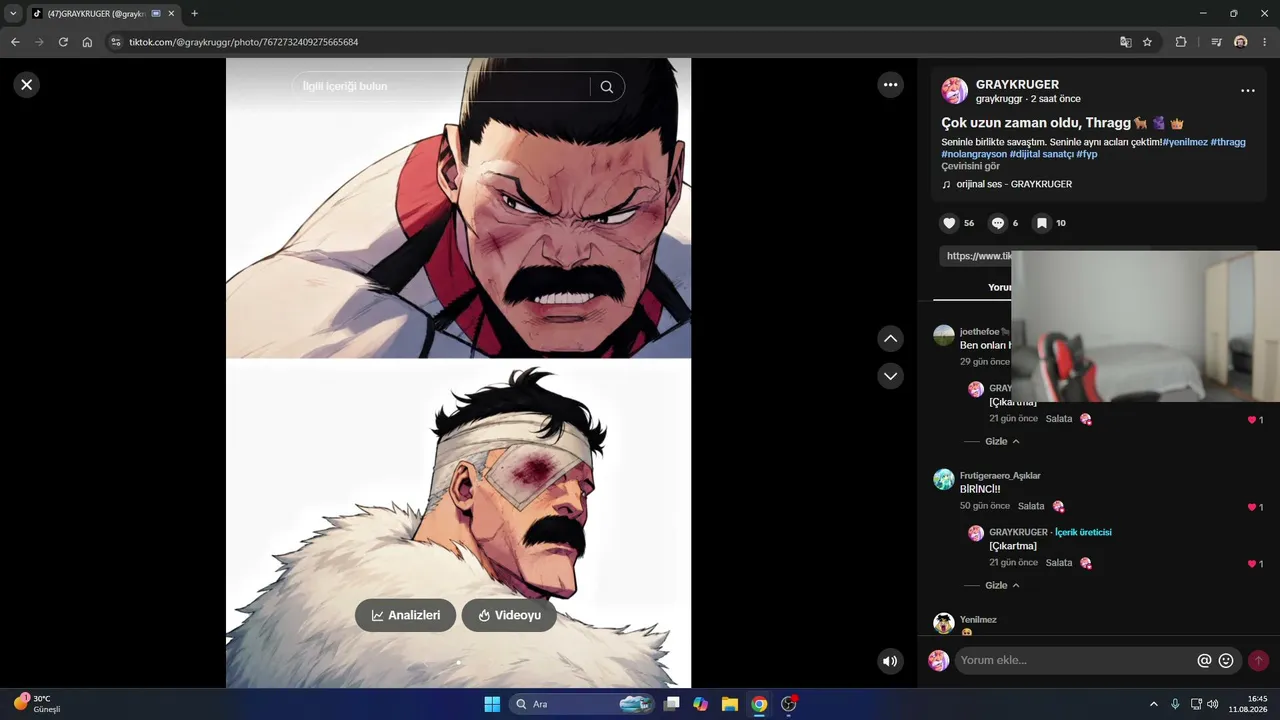
Task: Collapse replies with Gizle under joethefoe's comment
Action: point(1002,441)
